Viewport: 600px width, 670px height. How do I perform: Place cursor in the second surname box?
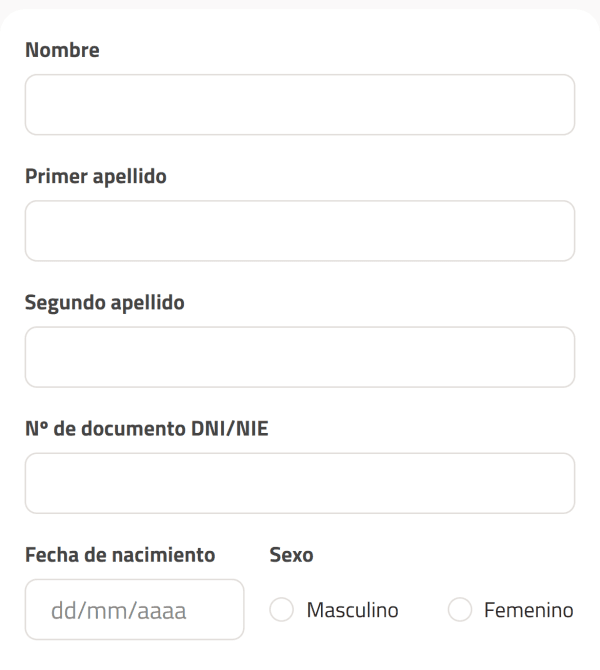tap(299, 357)
